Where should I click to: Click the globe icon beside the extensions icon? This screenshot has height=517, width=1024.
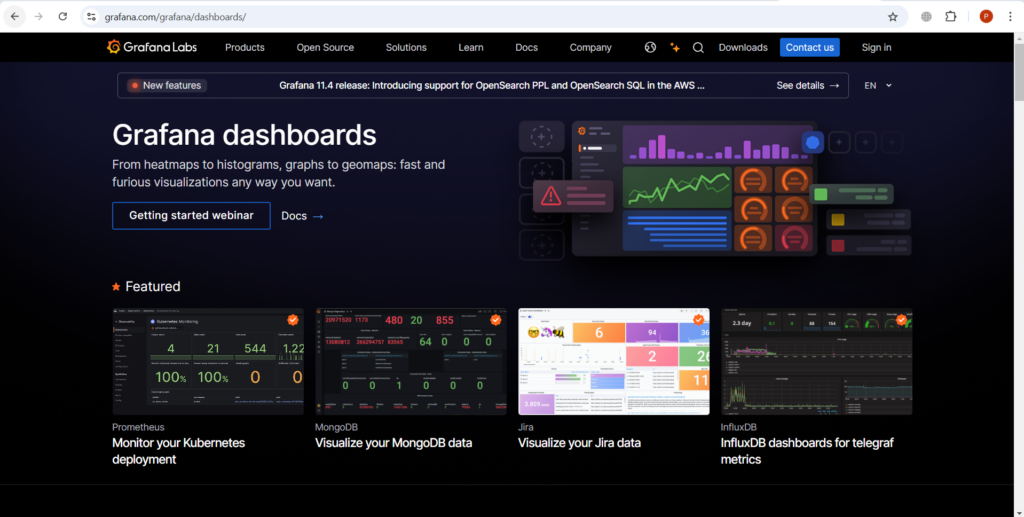[926, 17]
